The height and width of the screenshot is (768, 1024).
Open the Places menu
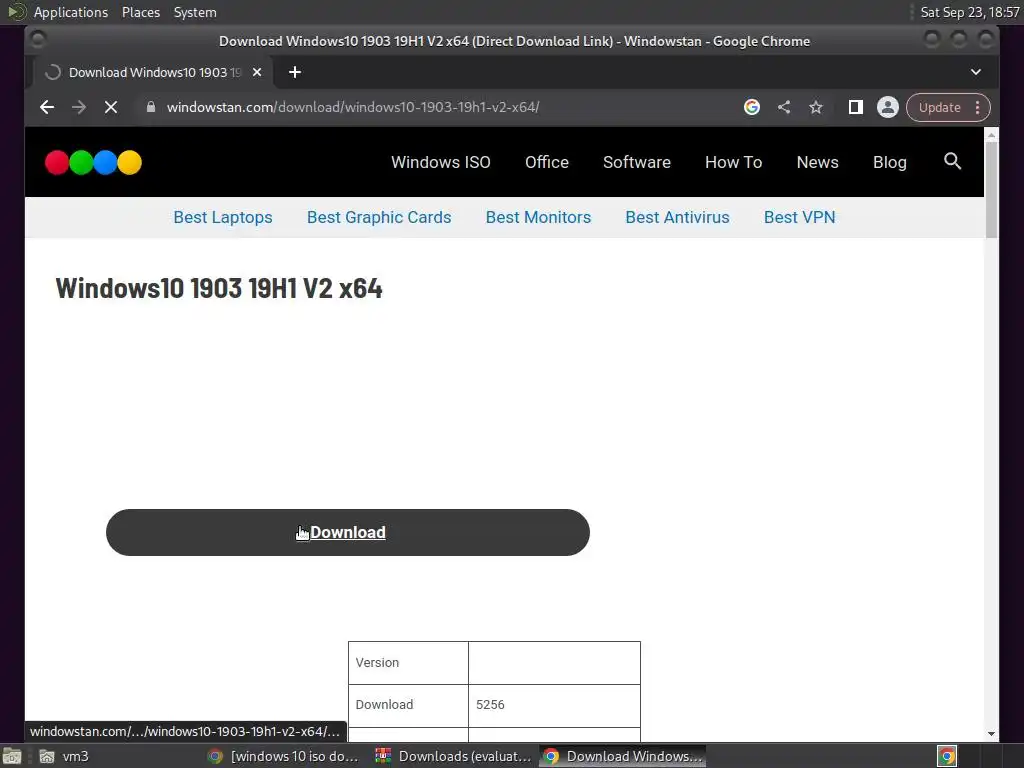(140, 12)
